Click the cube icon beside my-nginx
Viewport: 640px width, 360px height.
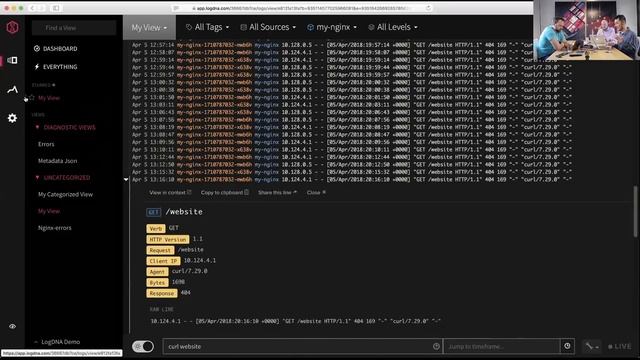pyautogui.click(x=310, y=27)
